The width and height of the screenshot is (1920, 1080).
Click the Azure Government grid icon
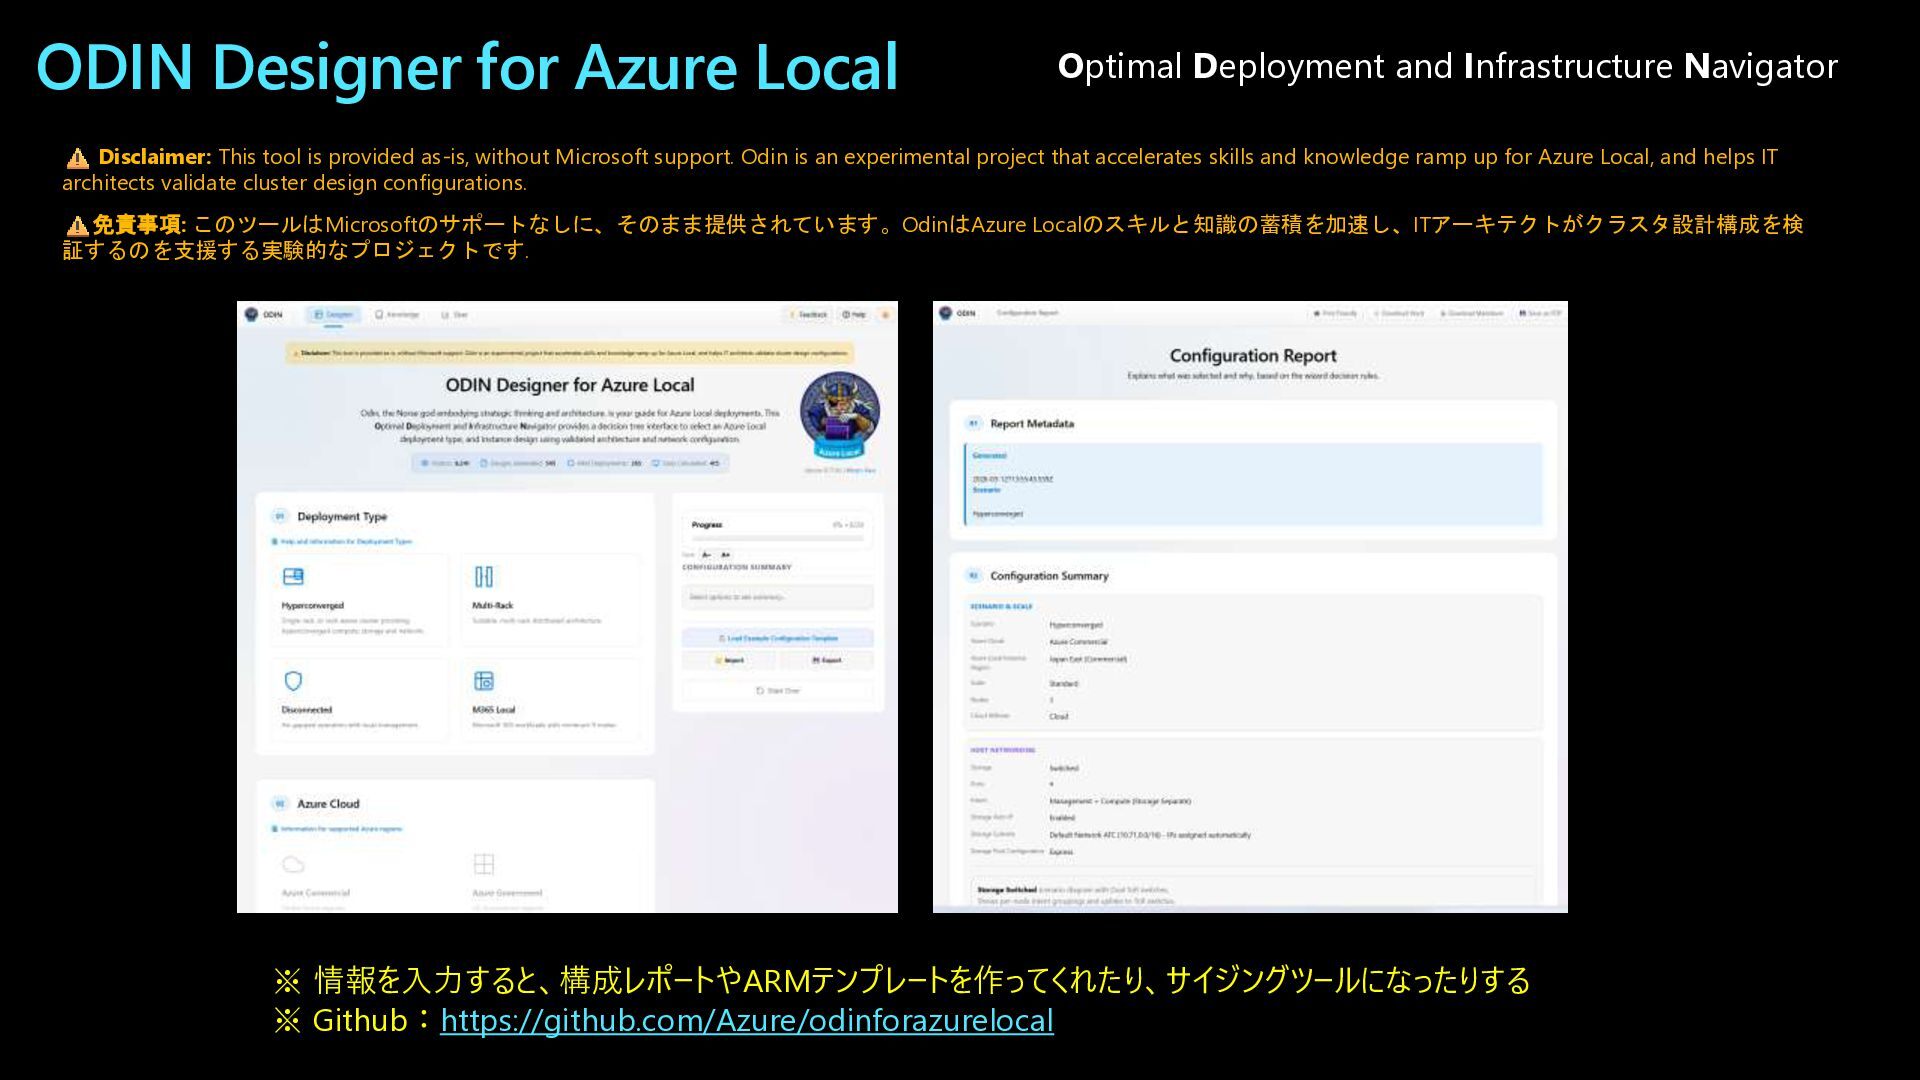point(484,864)
